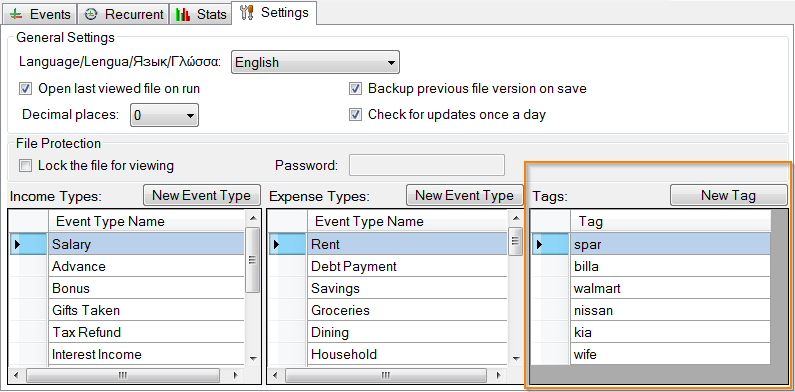Uncheck Backup previous file version on save
Viewport: 795px width, 392px height.
(355, 89)
